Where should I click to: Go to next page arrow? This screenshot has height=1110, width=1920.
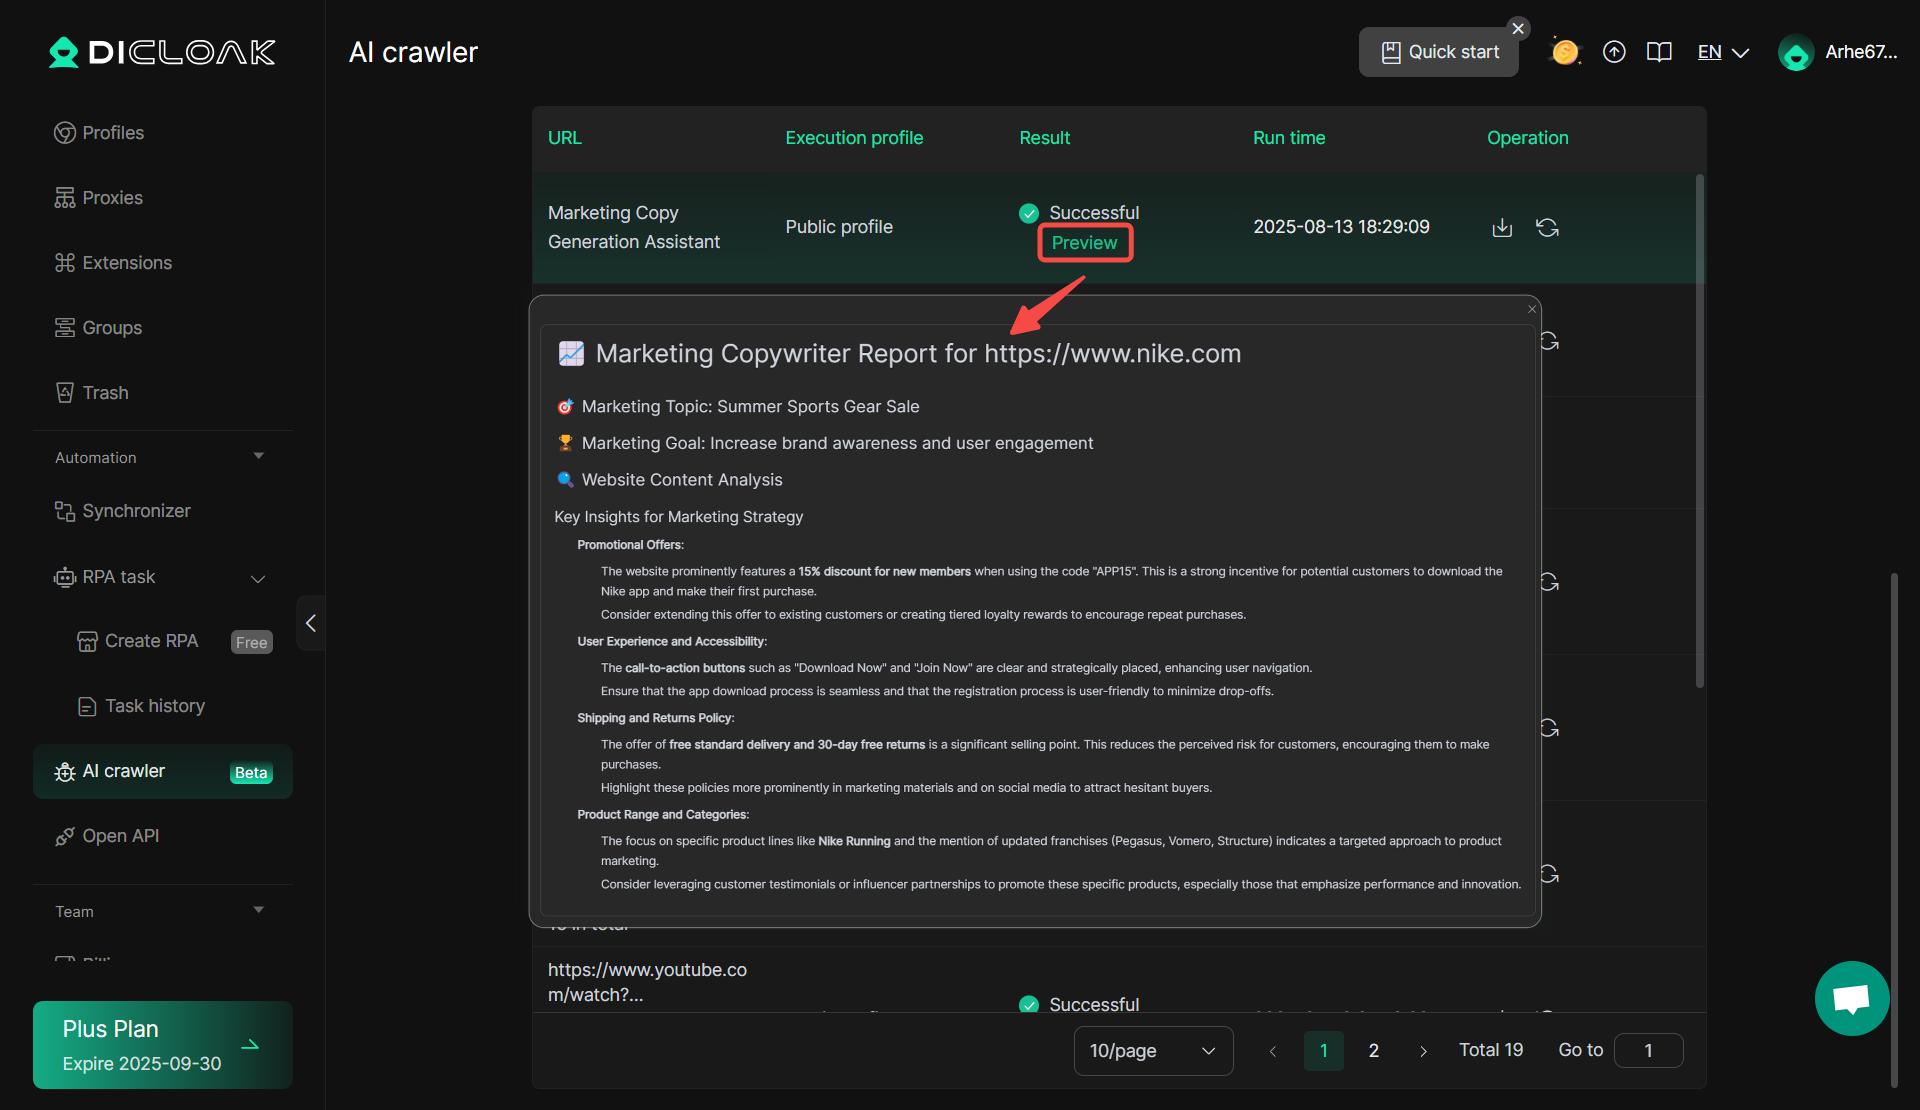(1423, 1051)
